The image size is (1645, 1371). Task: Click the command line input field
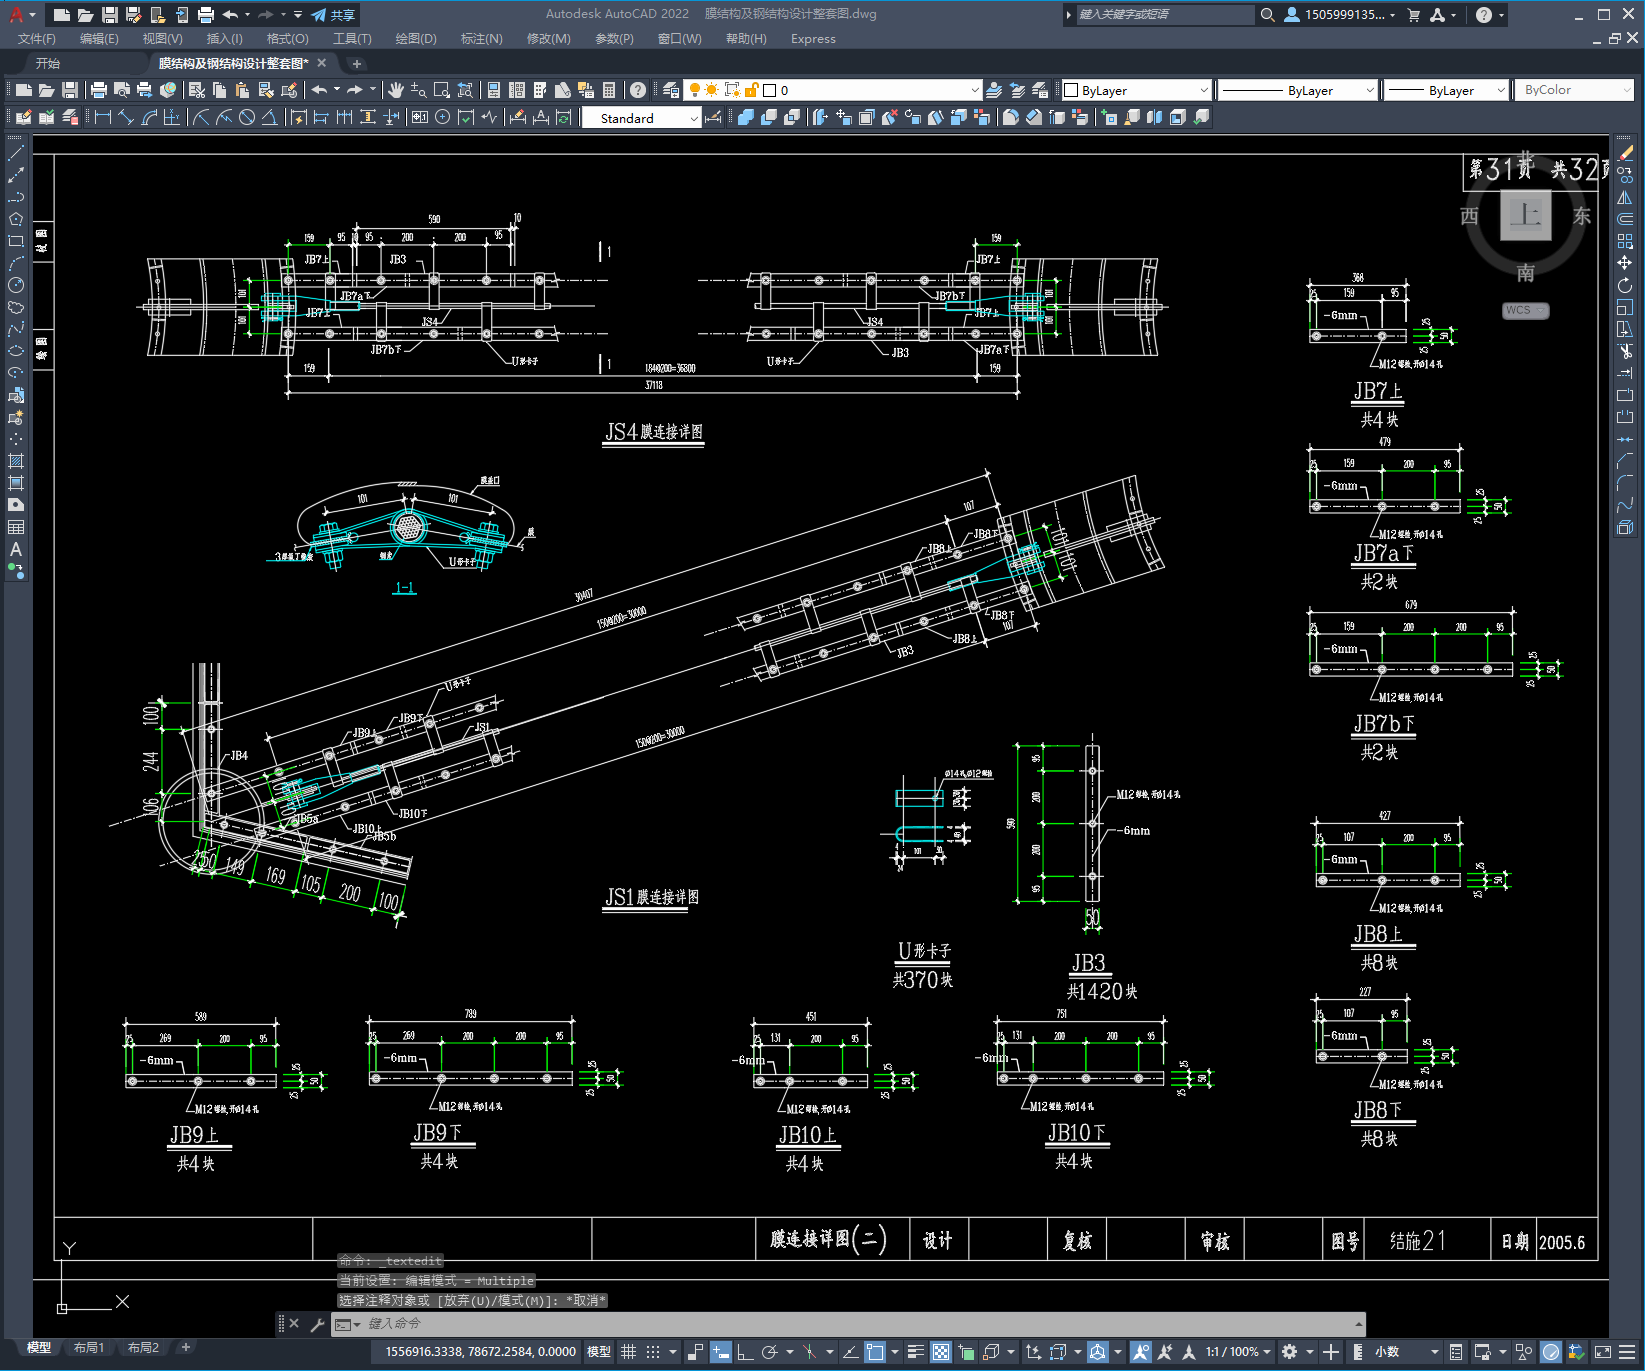[849, 1324]
